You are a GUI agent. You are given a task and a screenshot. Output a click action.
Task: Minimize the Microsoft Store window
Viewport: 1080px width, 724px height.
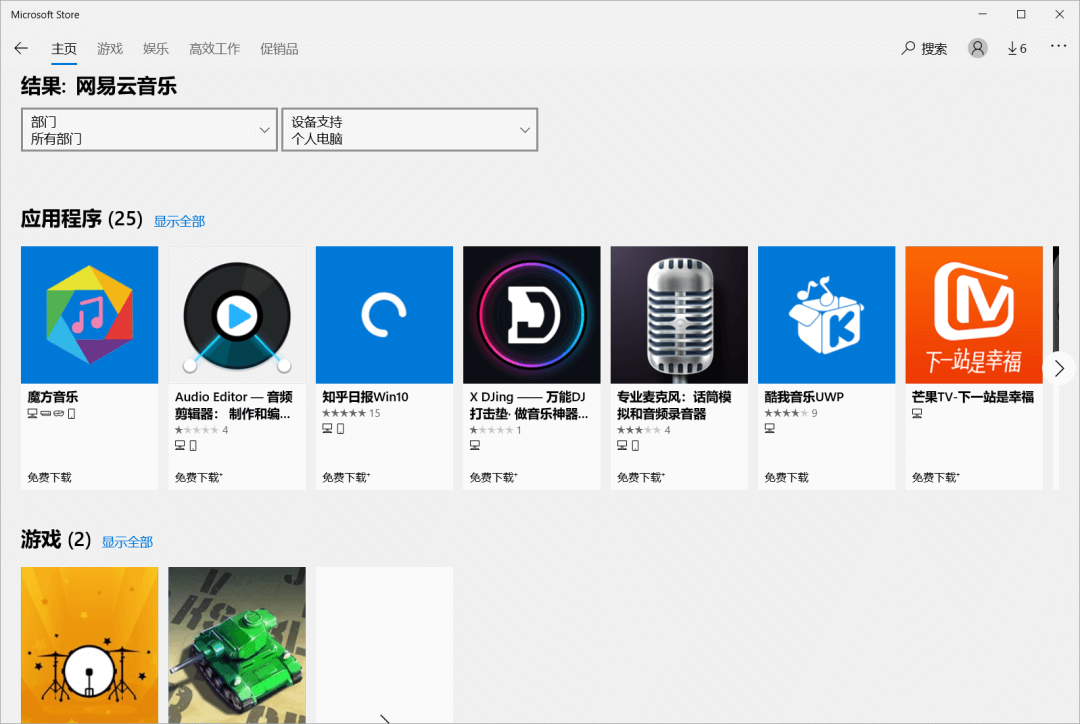(982, 14)
